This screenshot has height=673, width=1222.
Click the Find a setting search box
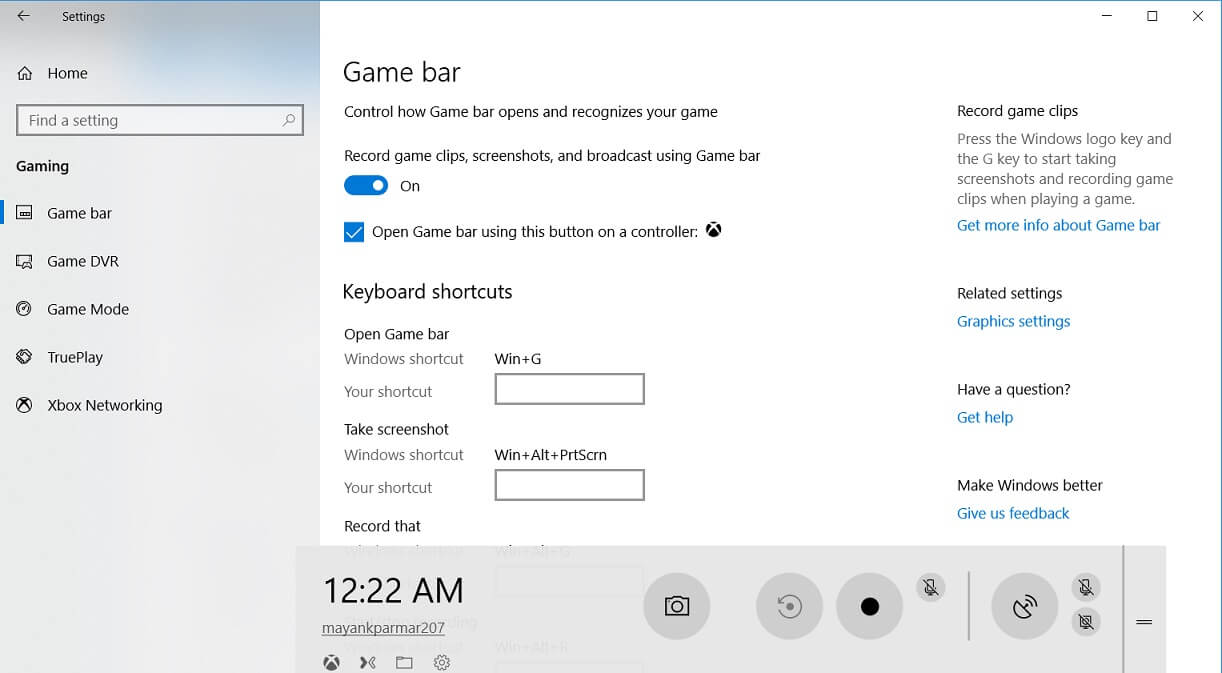pyautogui.click(x=160, y=120)
